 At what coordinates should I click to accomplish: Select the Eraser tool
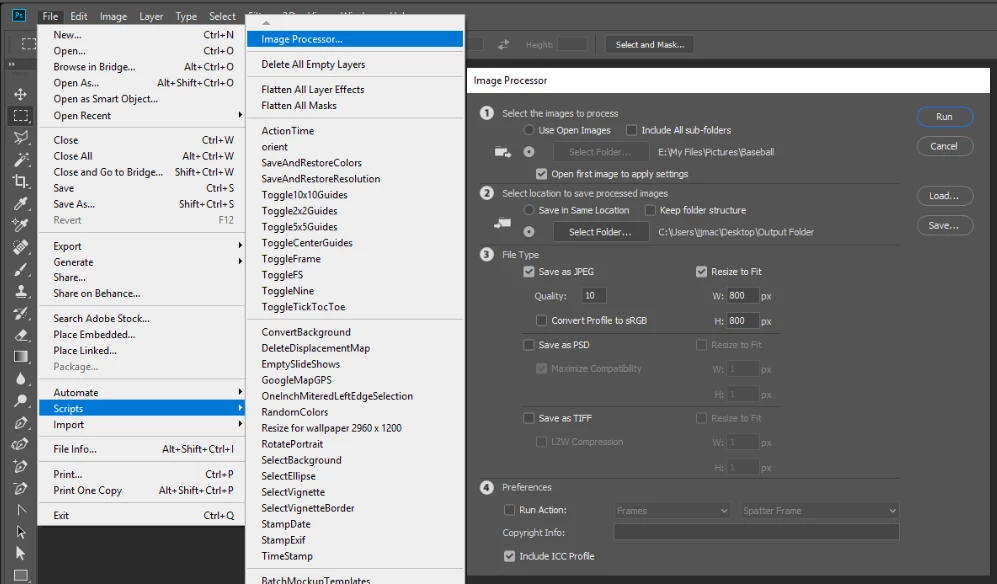[x=20, y=335]
